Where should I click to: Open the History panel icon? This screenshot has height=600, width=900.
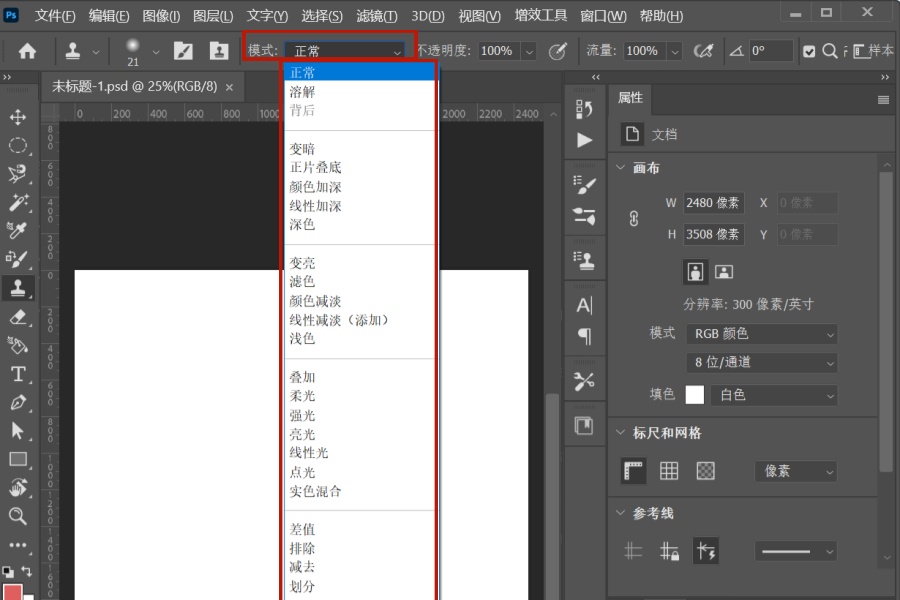584,109
